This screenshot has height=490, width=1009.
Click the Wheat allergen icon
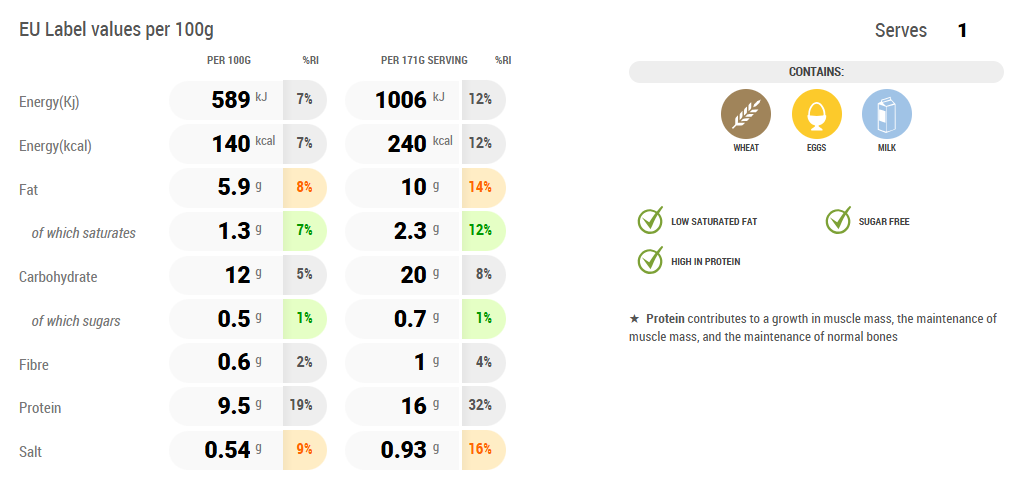746,113
